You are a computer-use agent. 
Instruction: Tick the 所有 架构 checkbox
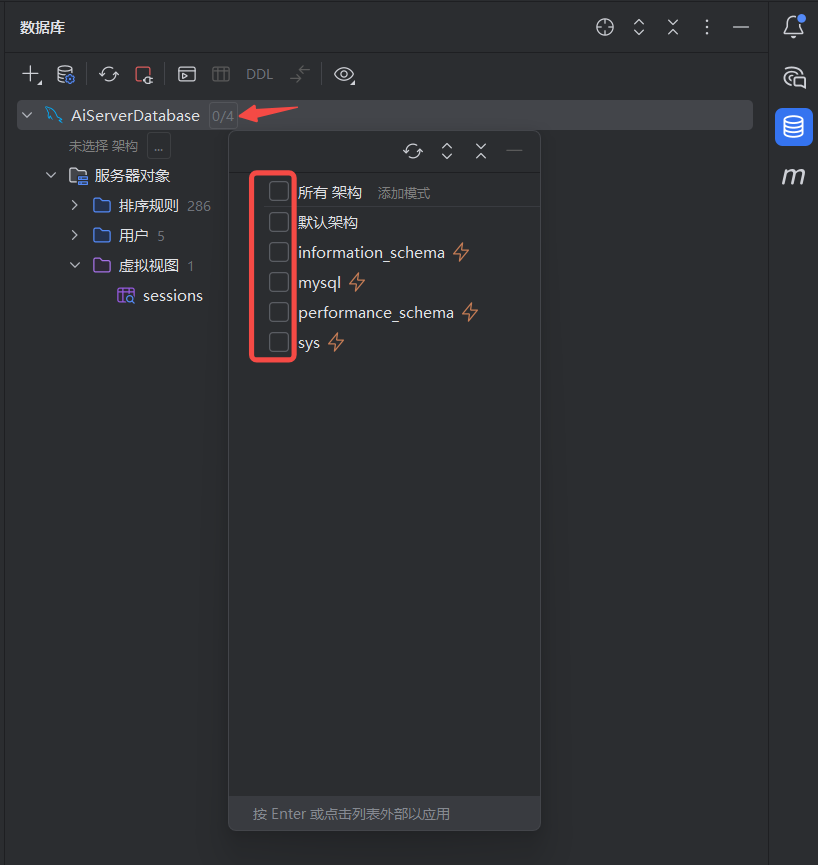coord(279,191)
